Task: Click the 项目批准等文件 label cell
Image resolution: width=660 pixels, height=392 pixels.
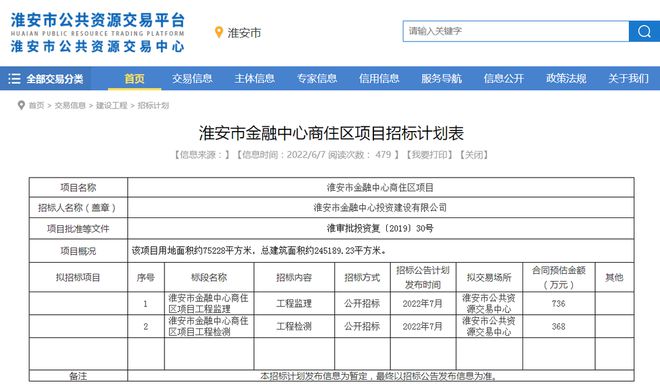Action: [78, 229]
